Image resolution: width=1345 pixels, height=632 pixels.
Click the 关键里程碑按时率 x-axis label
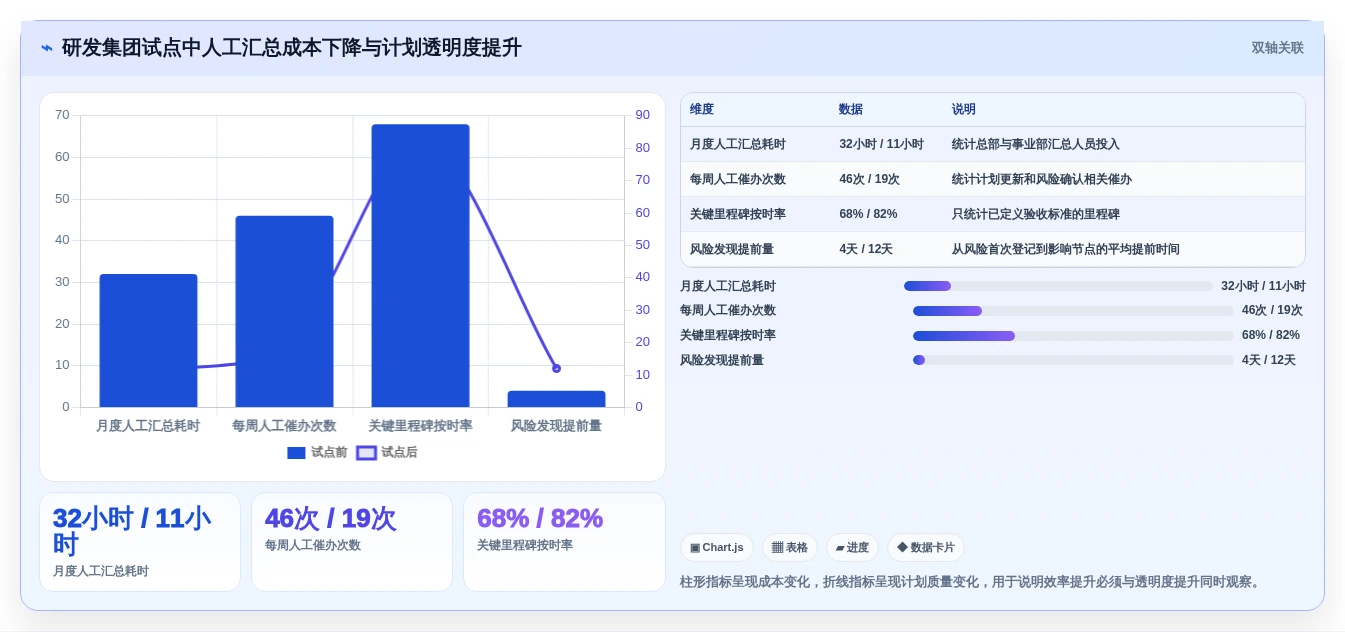tap(420, 426)
